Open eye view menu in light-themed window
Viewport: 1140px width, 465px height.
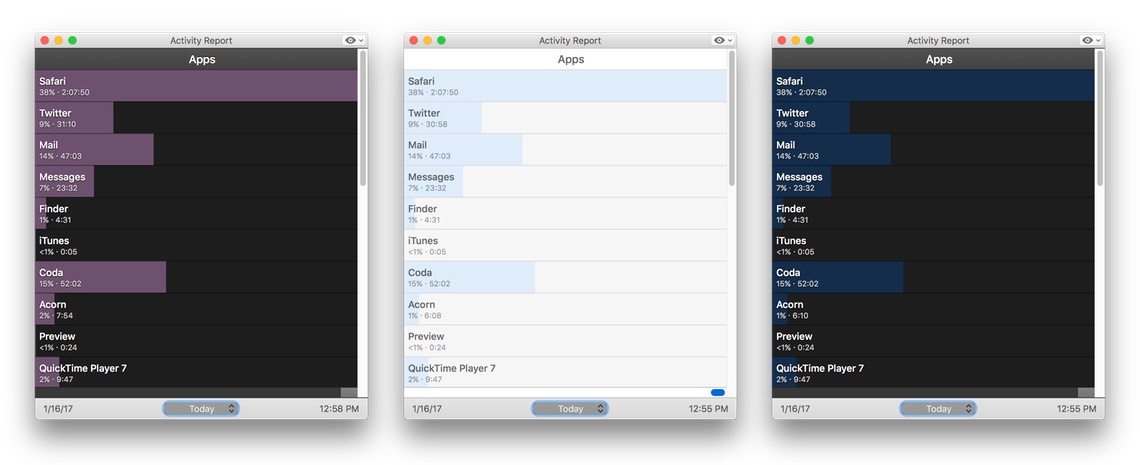point(723,41)
